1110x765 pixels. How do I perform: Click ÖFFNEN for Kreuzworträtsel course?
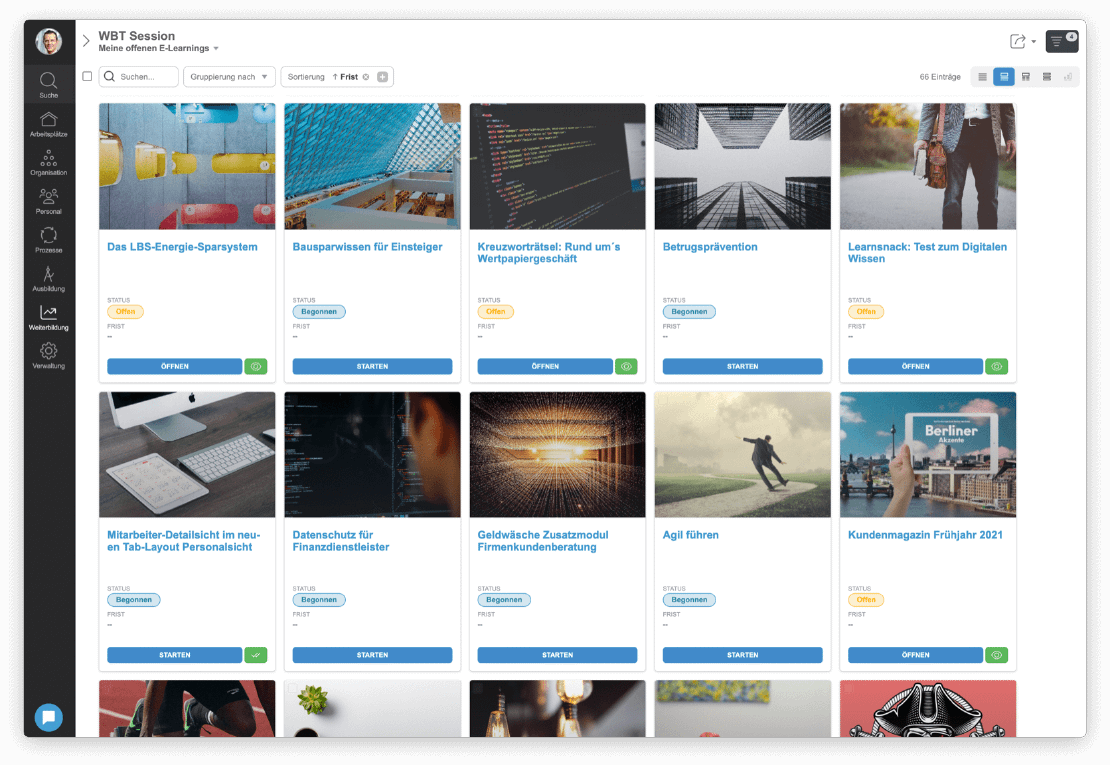pos(545,367)
